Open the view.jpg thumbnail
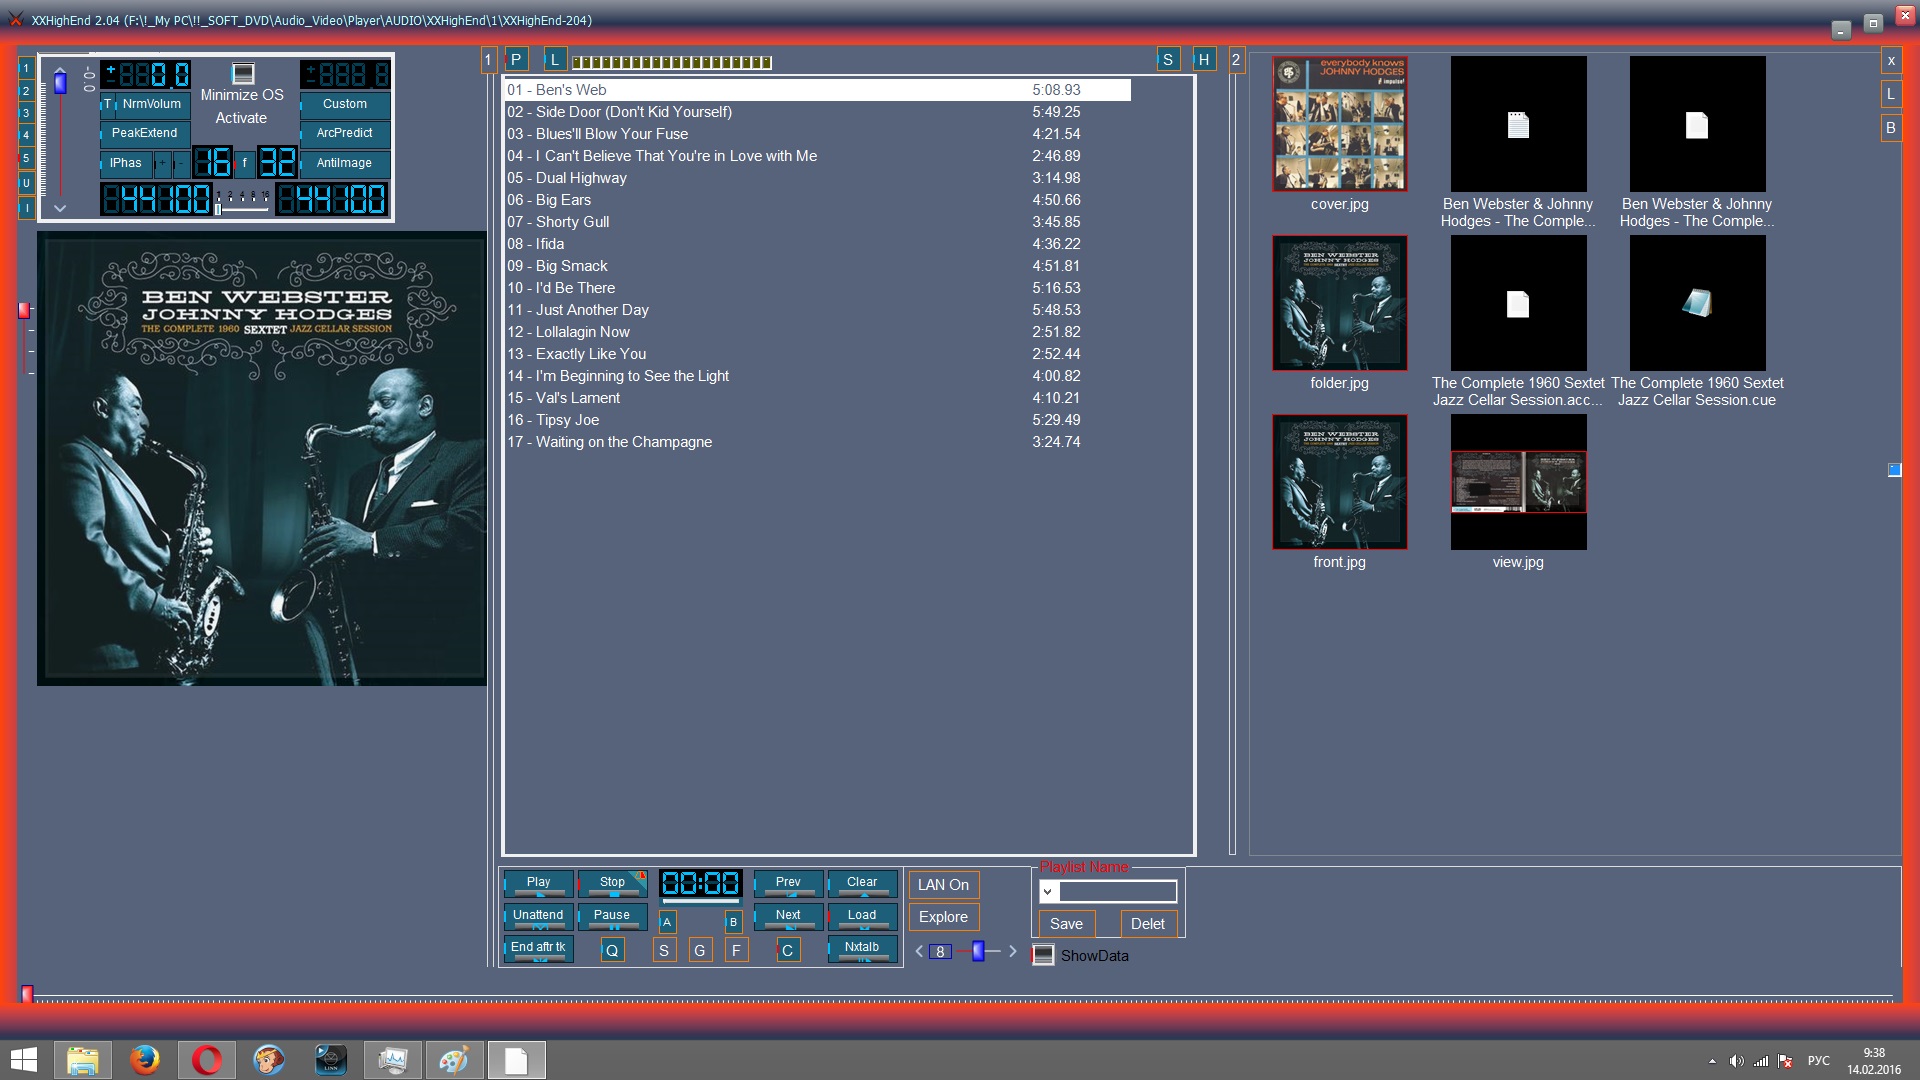Screen dimensions: 1920x1080 (1518, 482)
